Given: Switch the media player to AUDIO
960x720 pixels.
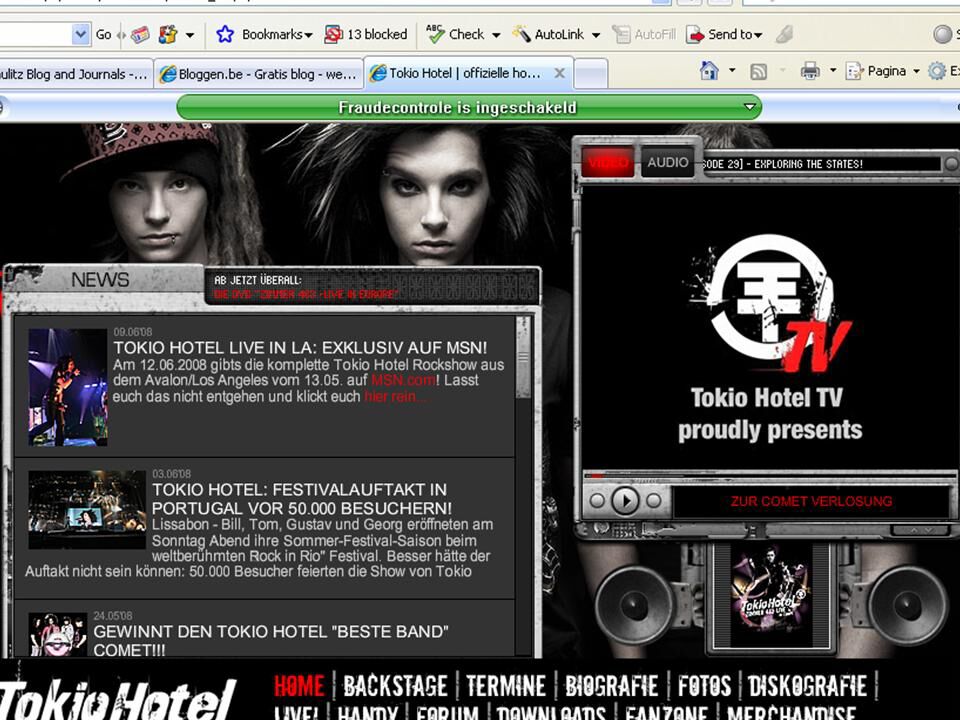Looking at the screenshot, I should (x=667, y=162).
